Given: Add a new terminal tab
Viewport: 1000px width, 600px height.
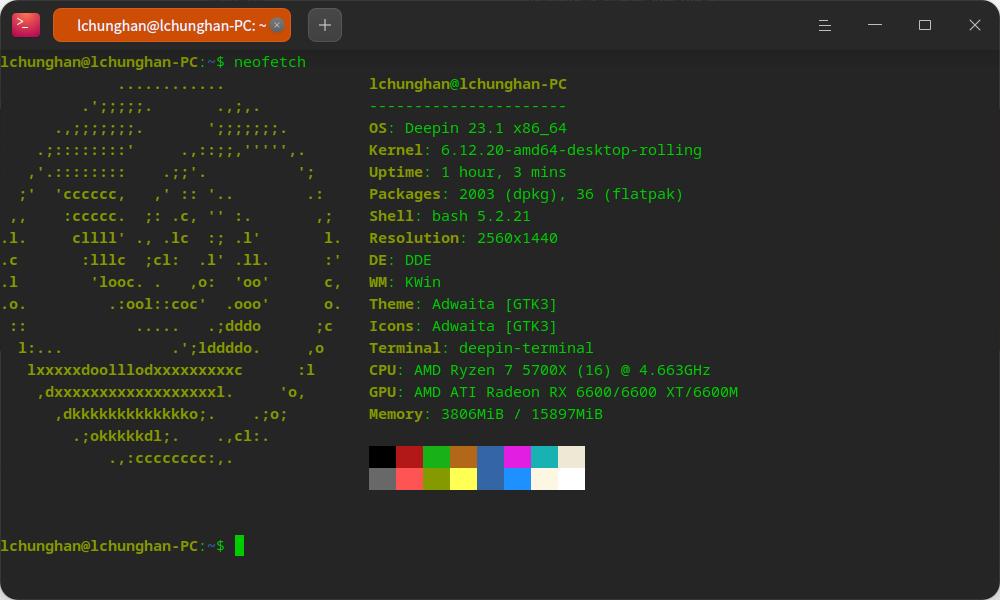Looking at the screenshot, I should click(x=325, y=25).
